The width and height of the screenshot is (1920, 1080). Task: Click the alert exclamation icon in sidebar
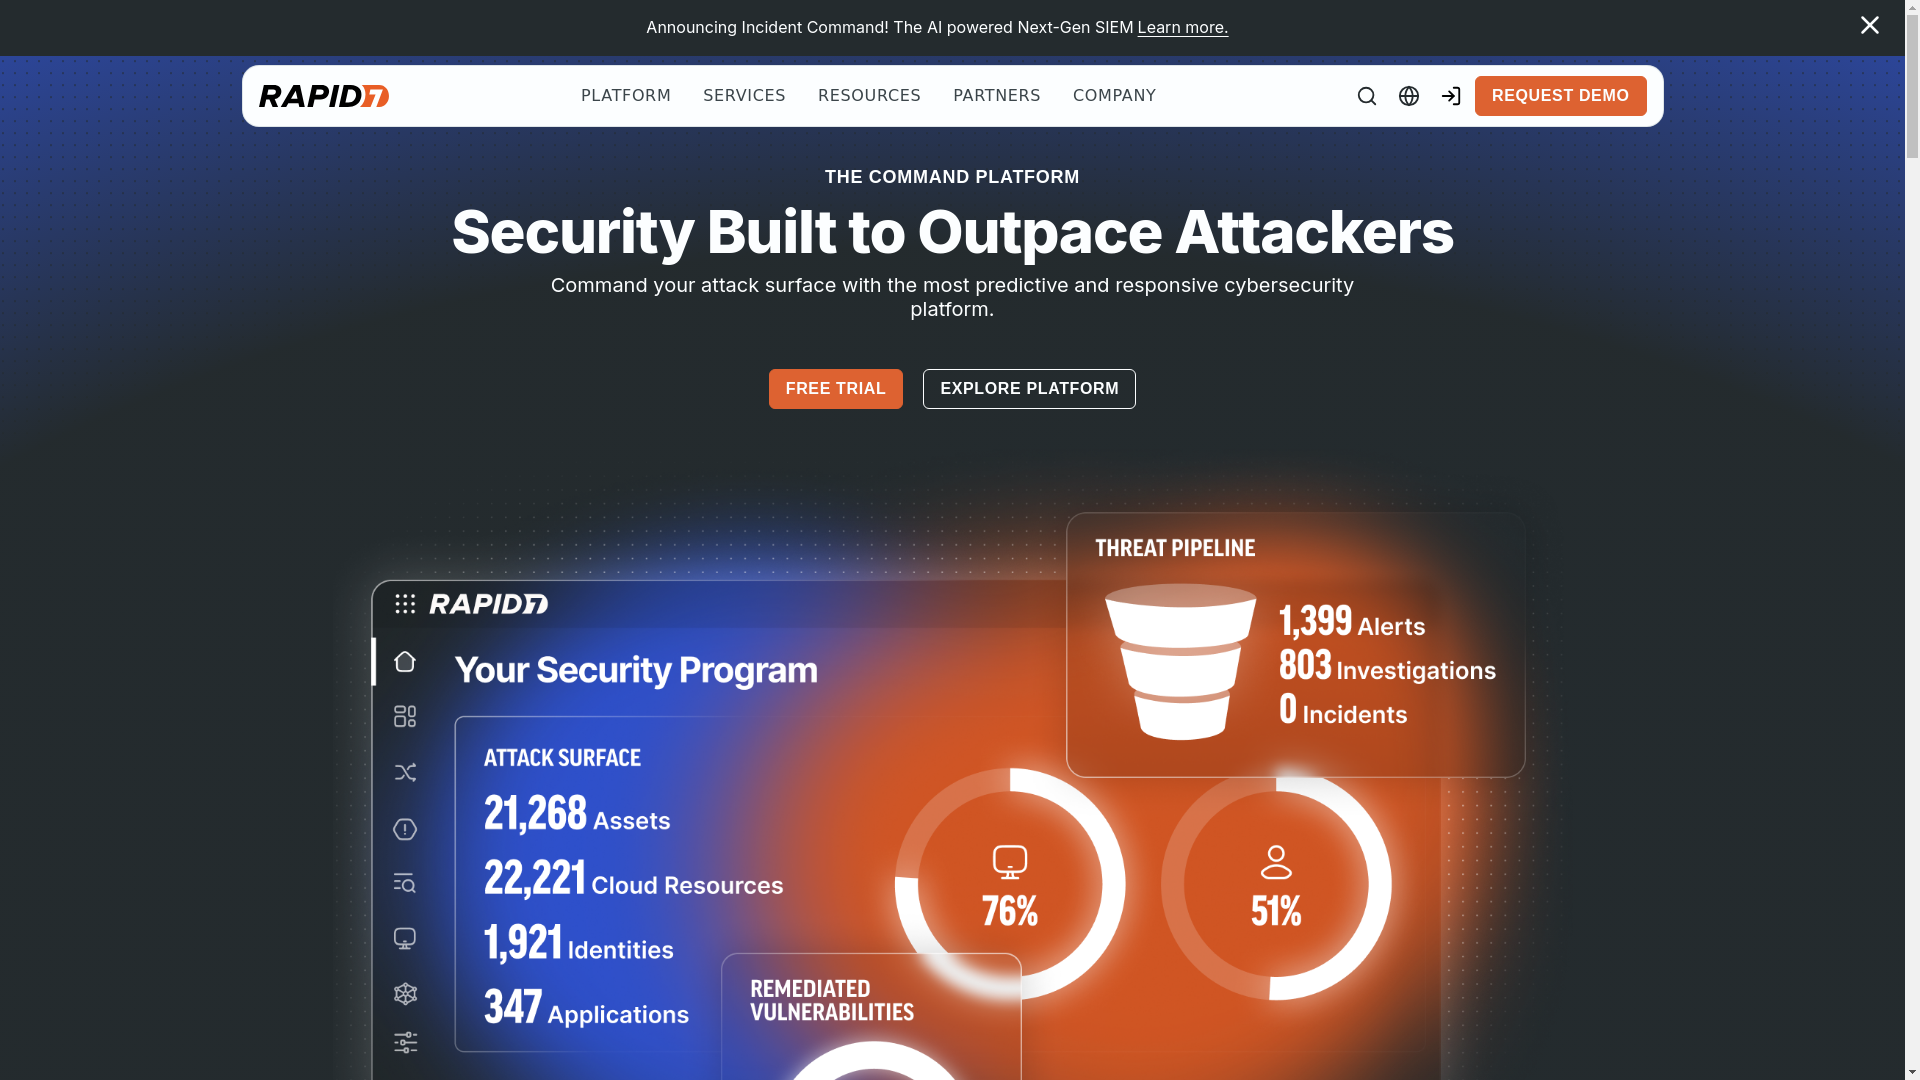point(405,829)
